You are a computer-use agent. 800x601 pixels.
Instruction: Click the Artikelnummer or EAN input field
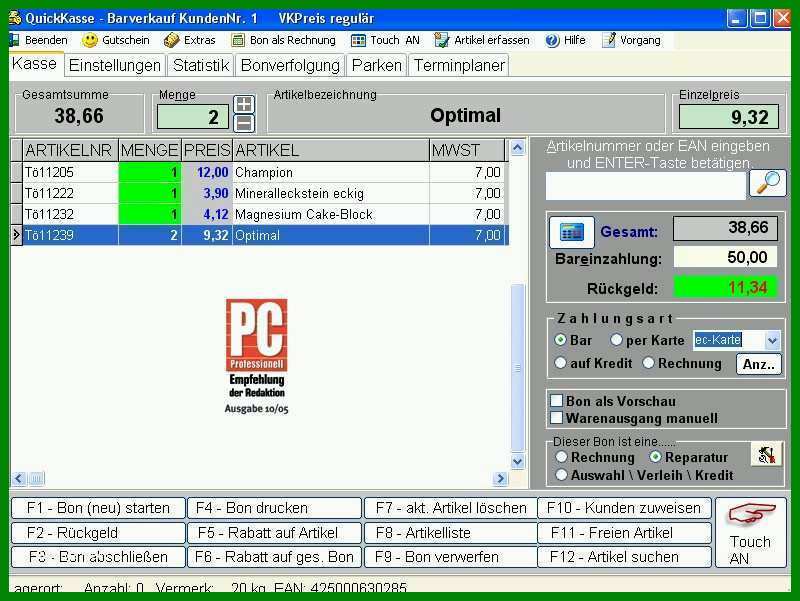pos(645,186)
